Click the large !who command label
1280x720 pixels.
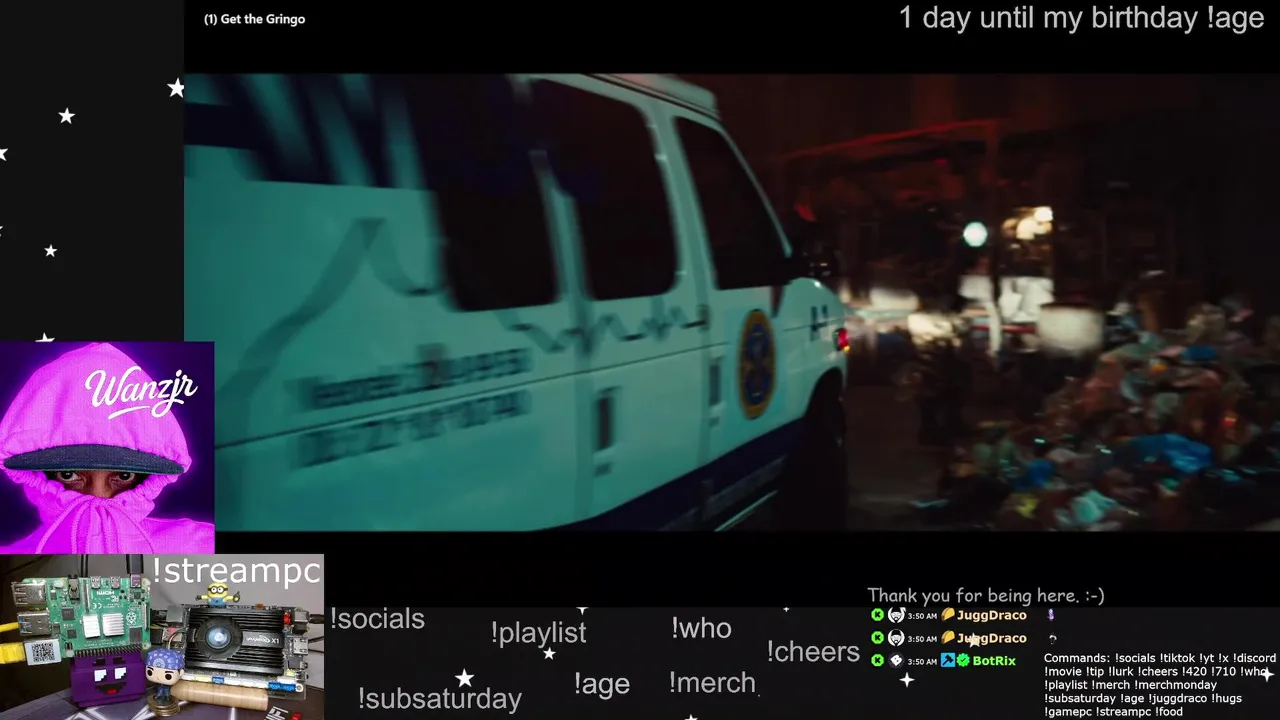[x=701, y=628]
